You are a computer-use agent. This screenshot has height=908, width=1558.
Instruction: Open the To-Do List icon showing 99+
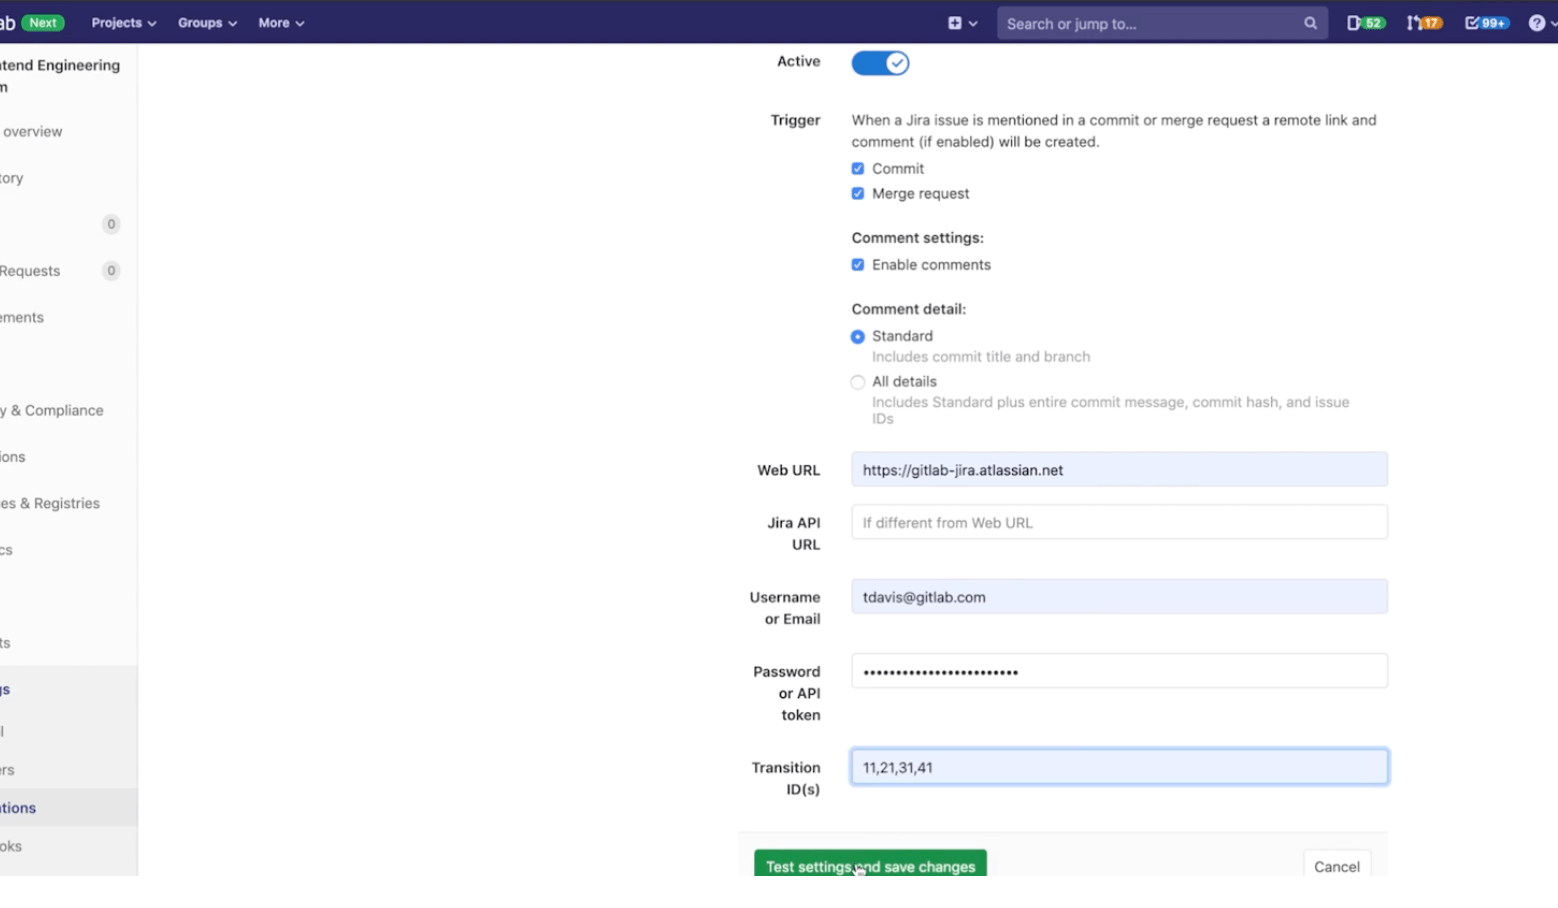(x=1485, y=21)
